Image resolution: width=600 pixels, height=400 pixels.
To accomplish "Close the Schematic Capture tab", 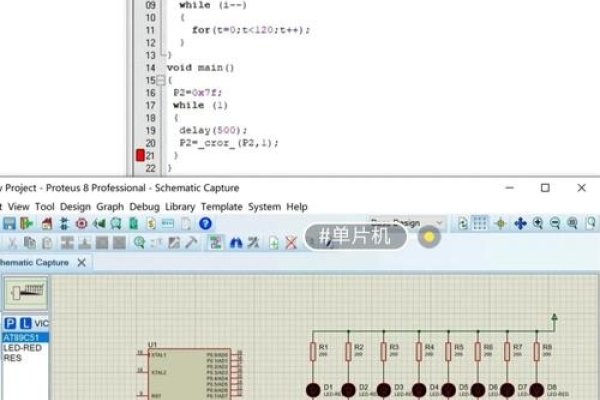I will point(82,263).
